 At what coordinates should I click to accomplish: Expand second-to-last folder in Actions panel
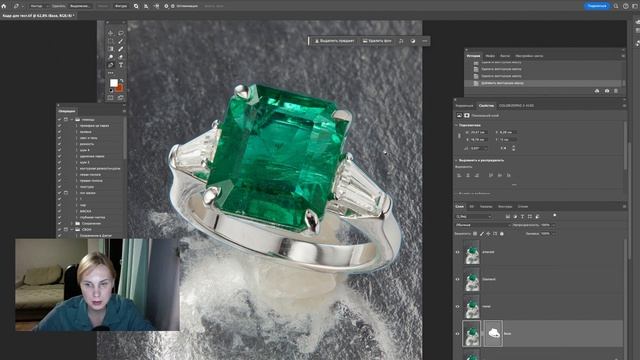(72, 224)
